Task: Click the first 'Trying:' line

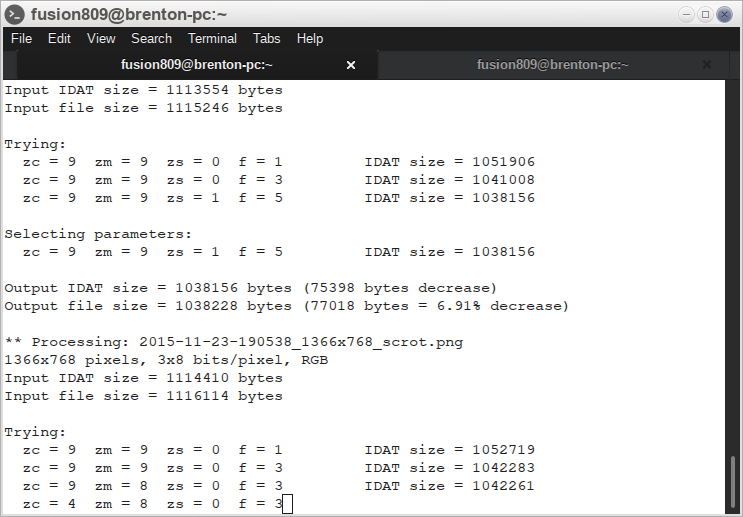Action: (x=35, y=144)
